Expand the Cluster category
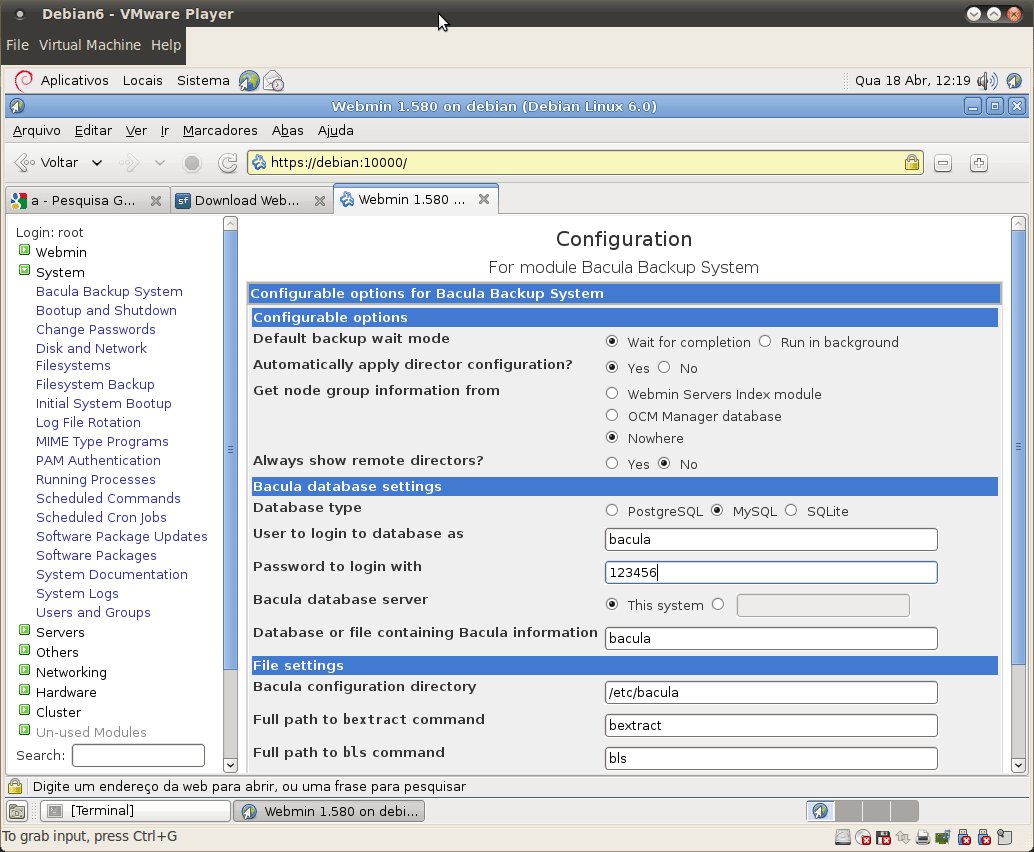Image resolution: width=1034 pixels, height=852 pixels. pos(24,710)
